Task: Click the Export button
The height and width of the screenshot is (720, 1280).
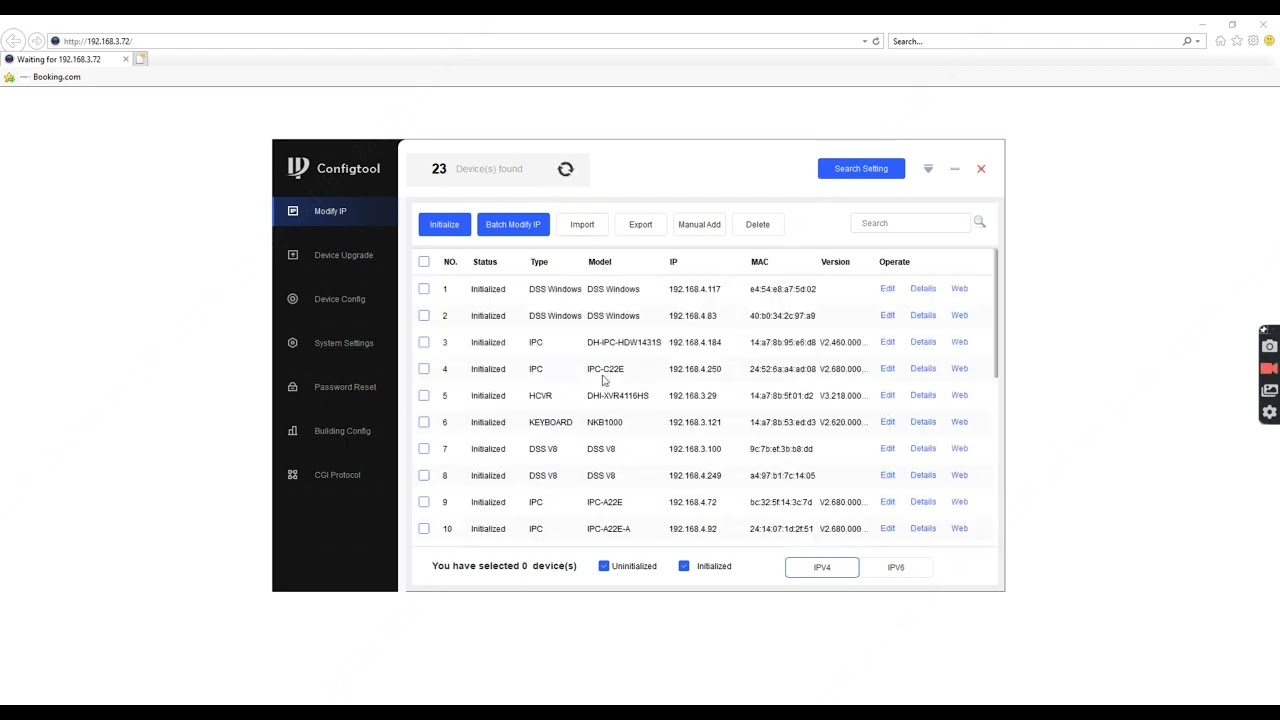Action: coord(640,224)
